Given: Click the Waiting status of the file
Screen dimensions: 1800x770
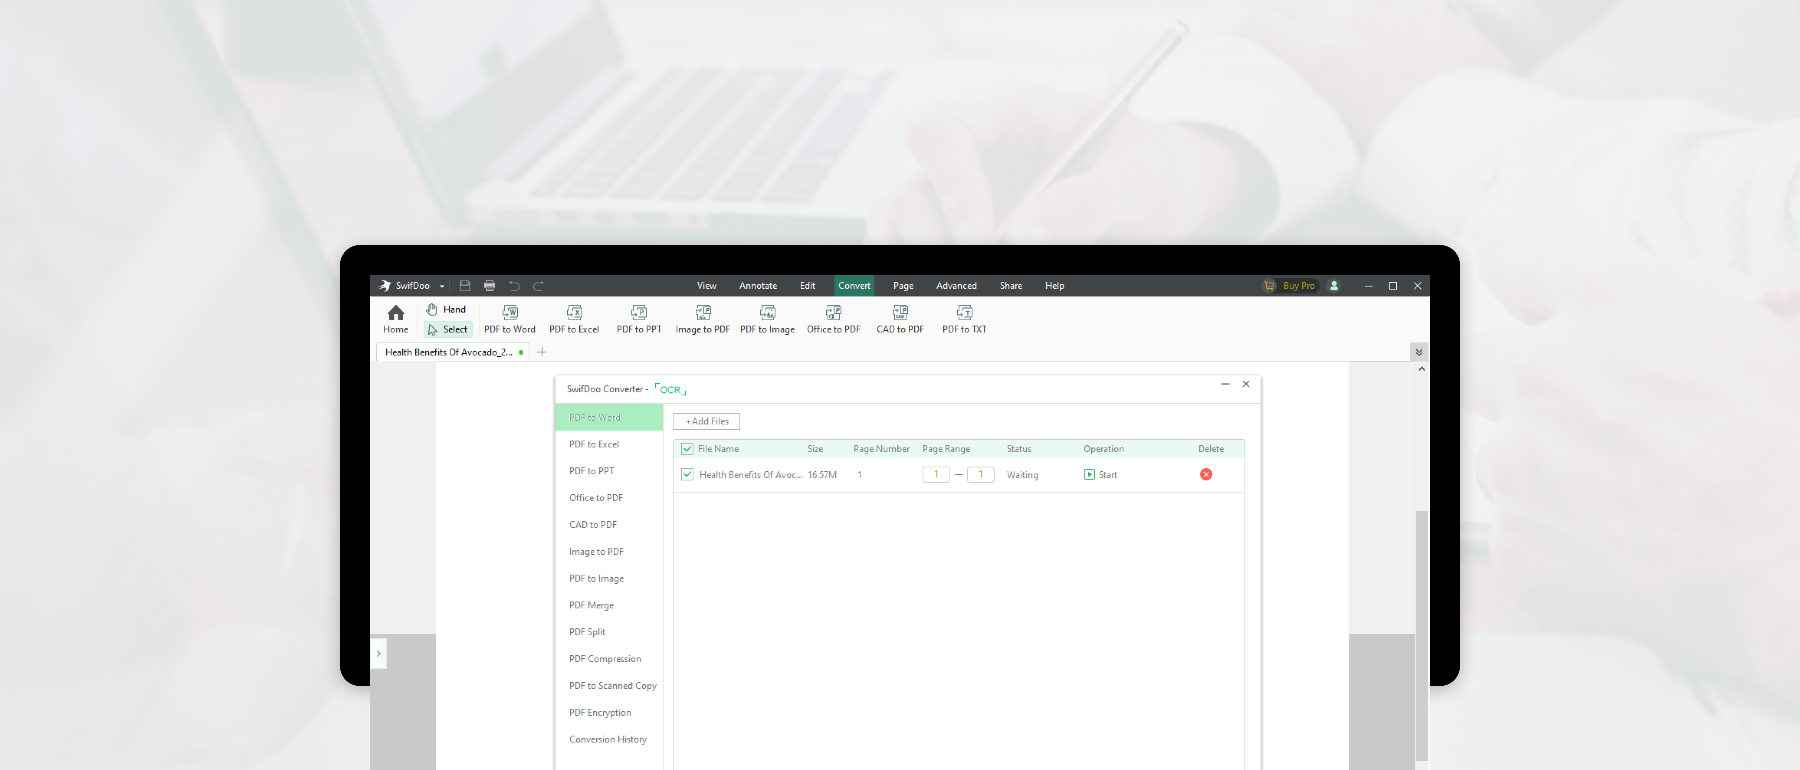Looking at the screenshot, I should coord(1022,475).
